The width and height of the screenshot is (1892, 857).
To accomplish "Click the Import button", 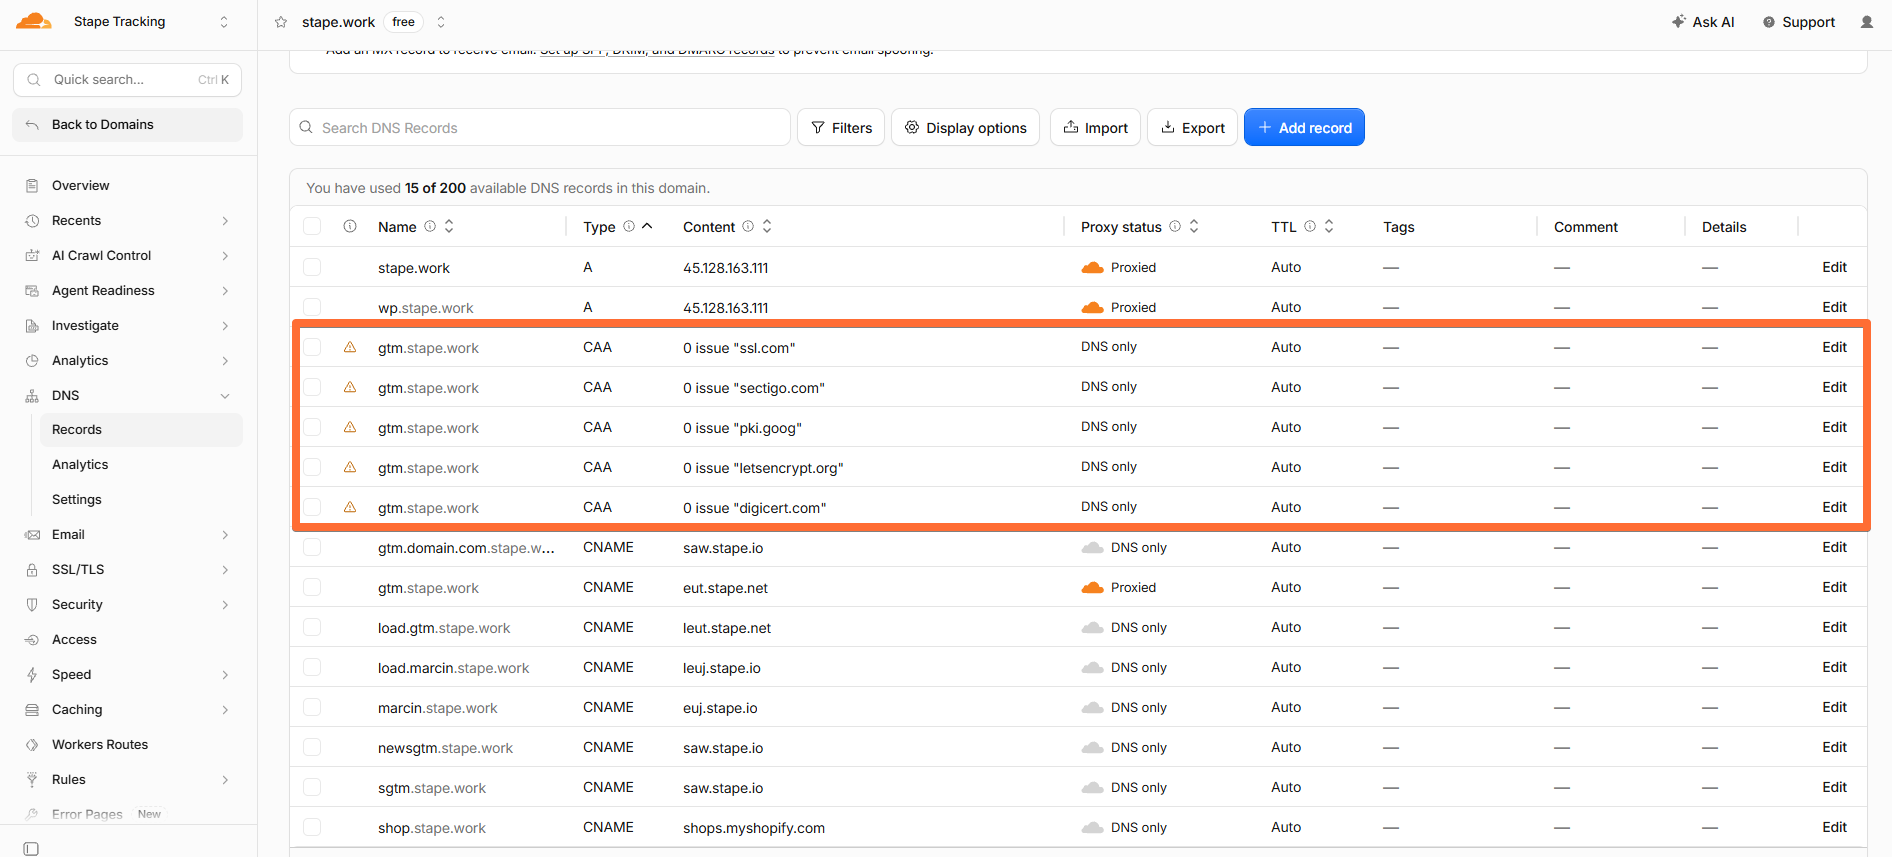I will click(x=1095, y=127).
